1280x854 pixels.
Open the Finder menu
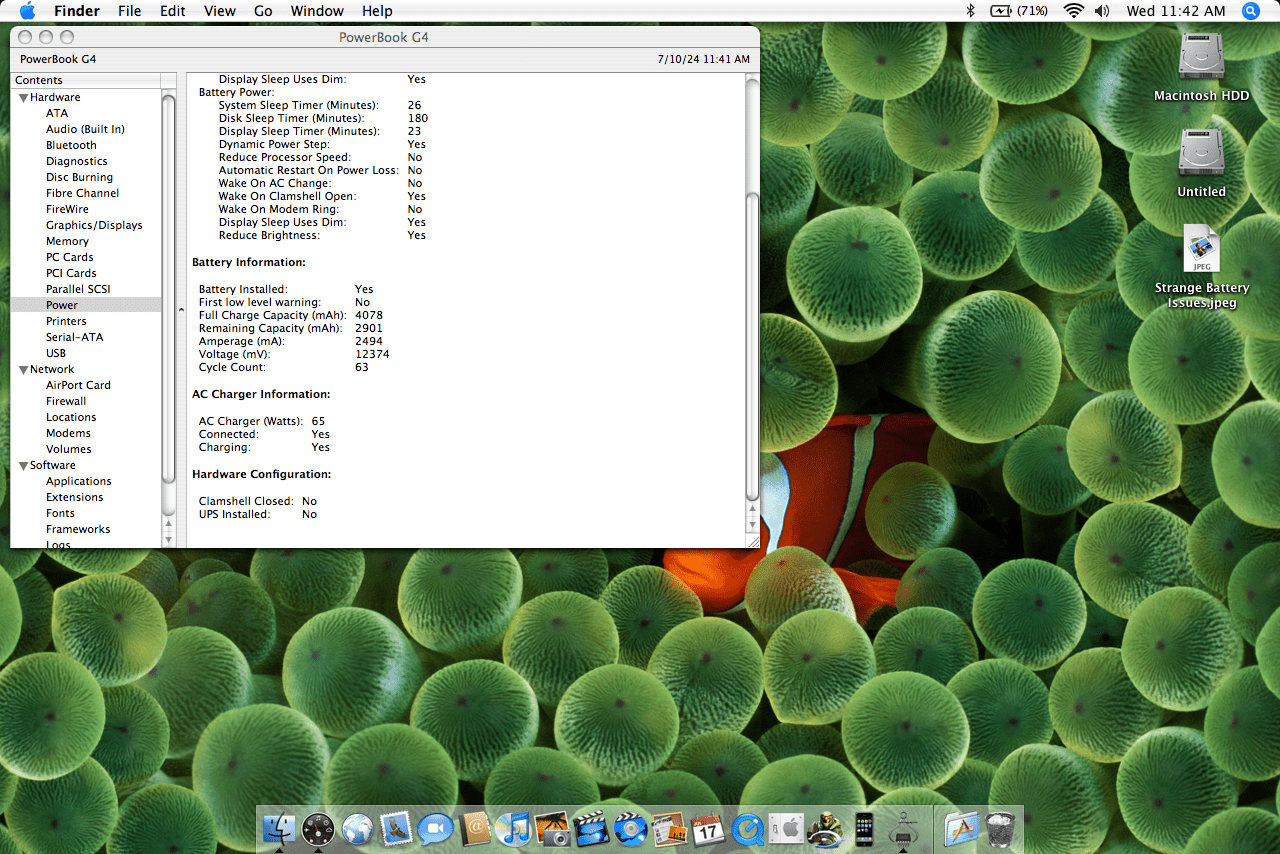tap(77, 11)
